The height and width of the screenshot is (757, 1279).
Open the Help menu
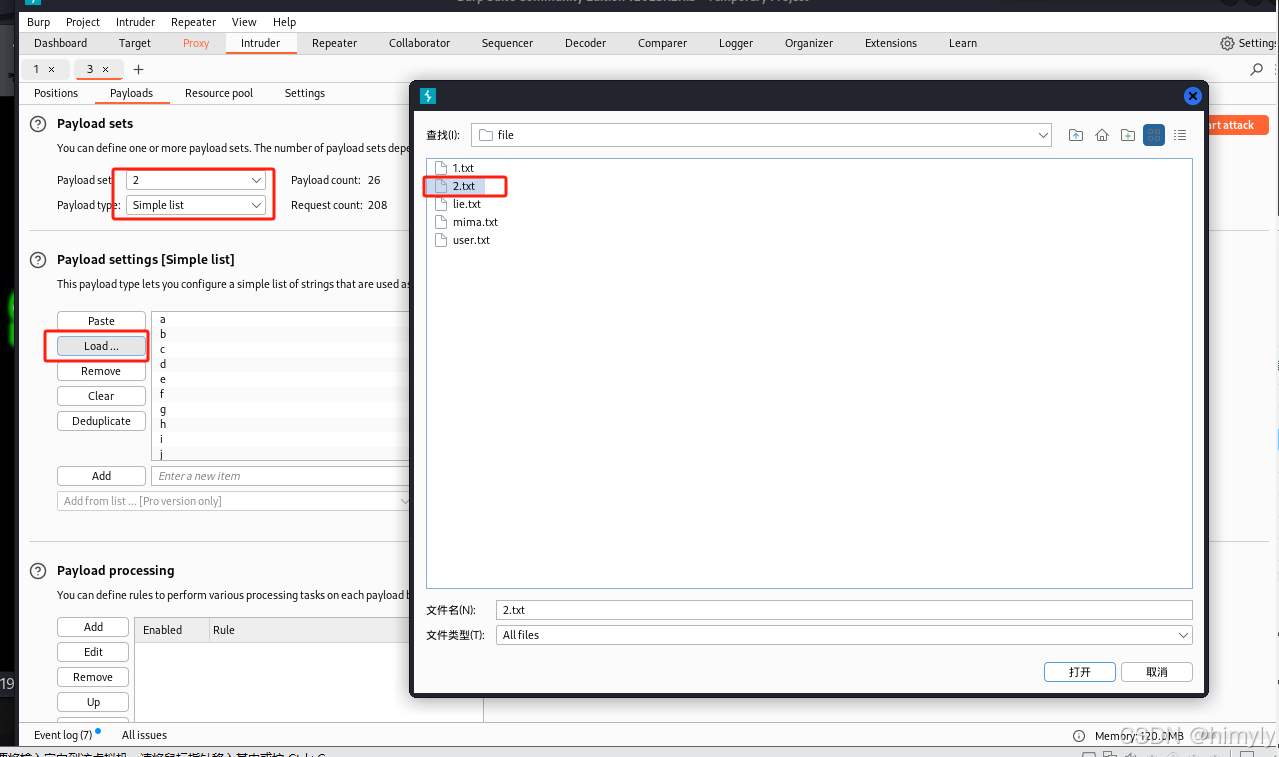[x=284, y=22]
